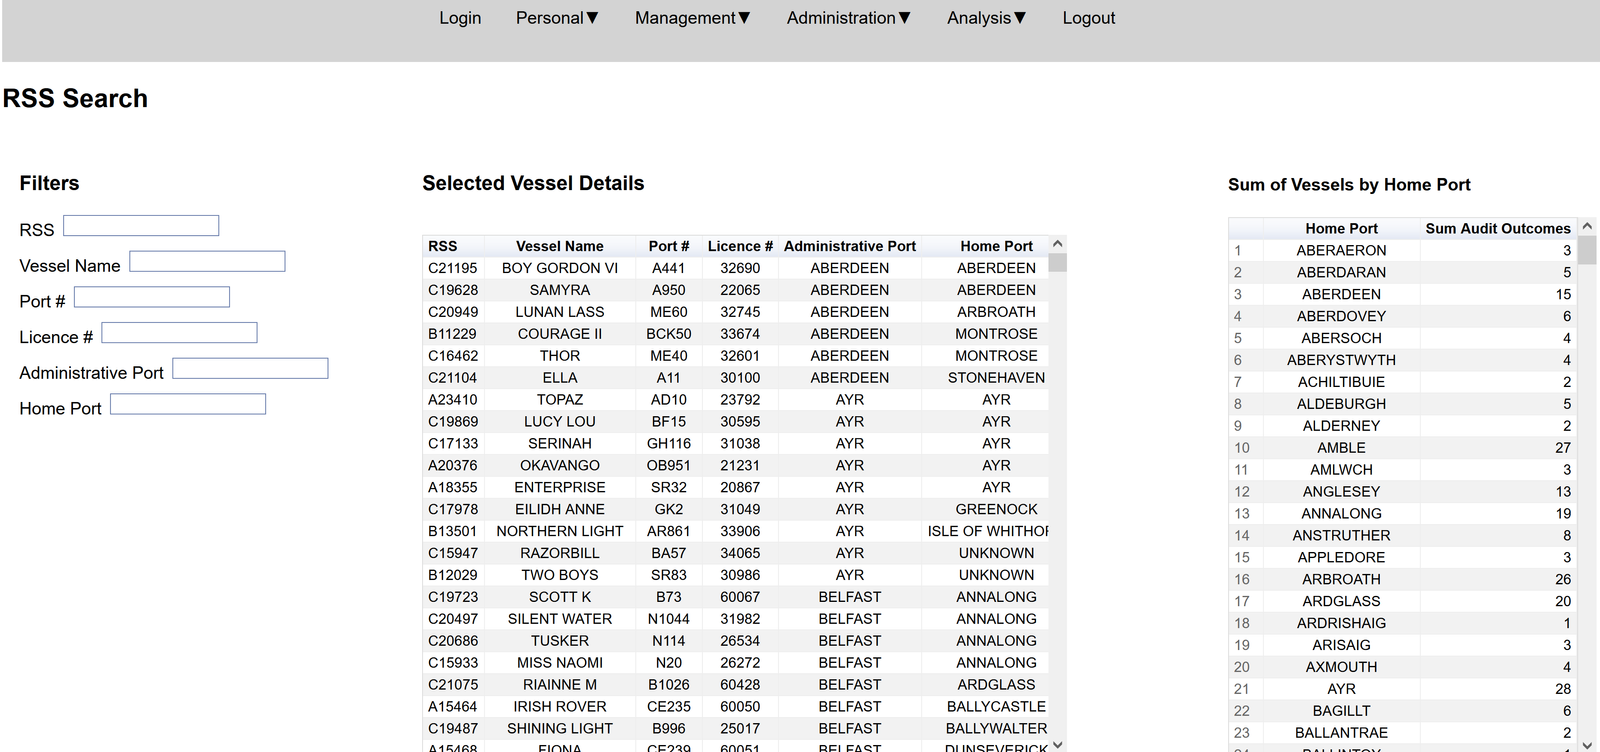Screen dimensions: 1600x752
Task: Expand the Management dropdown menu
Action: tap(692, 18)
